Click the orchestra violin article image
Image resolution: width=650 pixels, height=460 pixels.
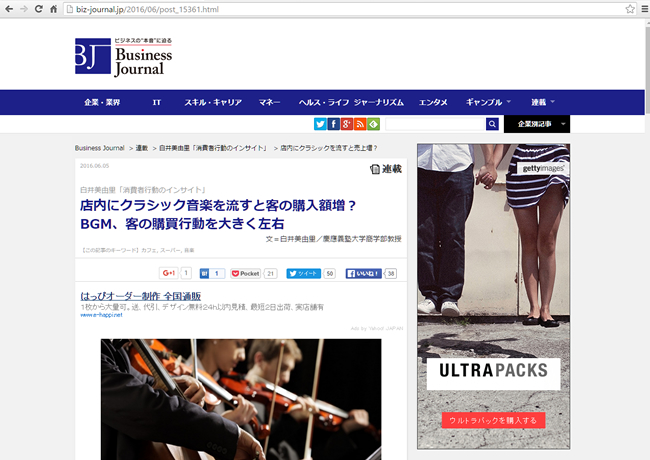(240, 398)
